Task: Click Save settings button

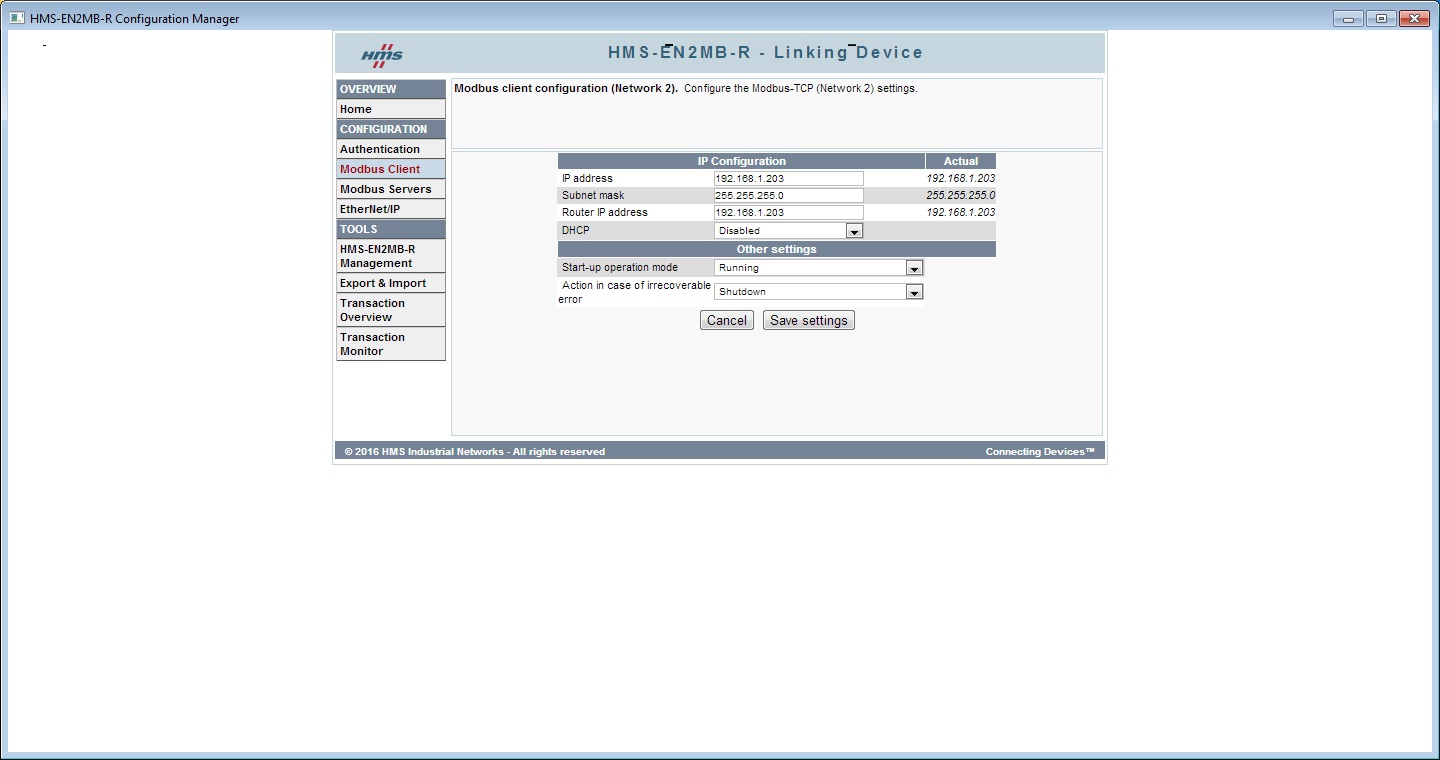Action: (x=808, y=321)
